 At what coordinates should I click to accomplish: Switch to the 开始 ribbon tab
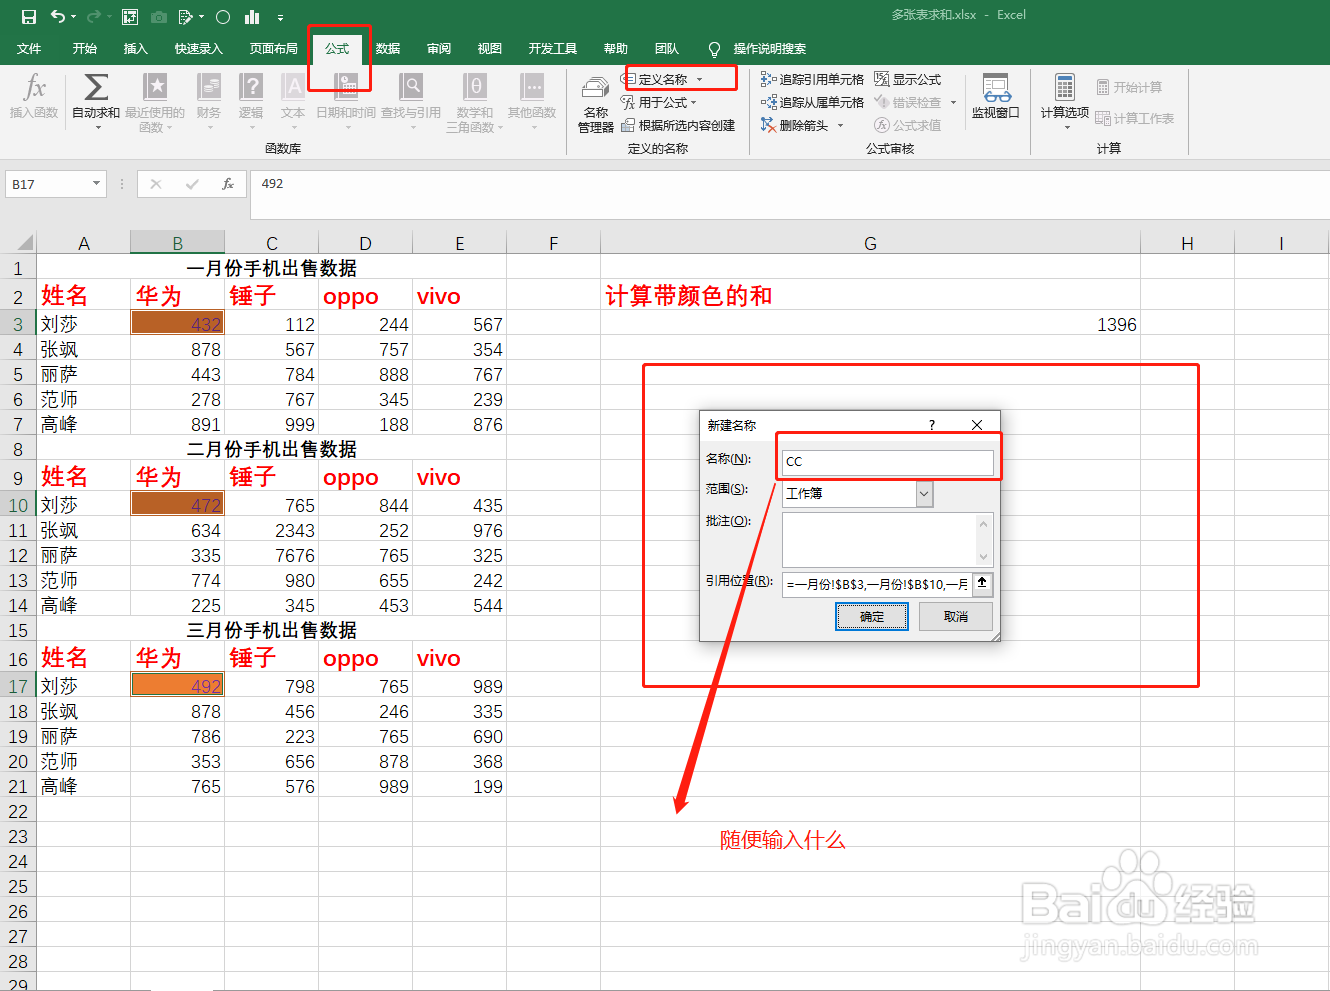(84, 49)
